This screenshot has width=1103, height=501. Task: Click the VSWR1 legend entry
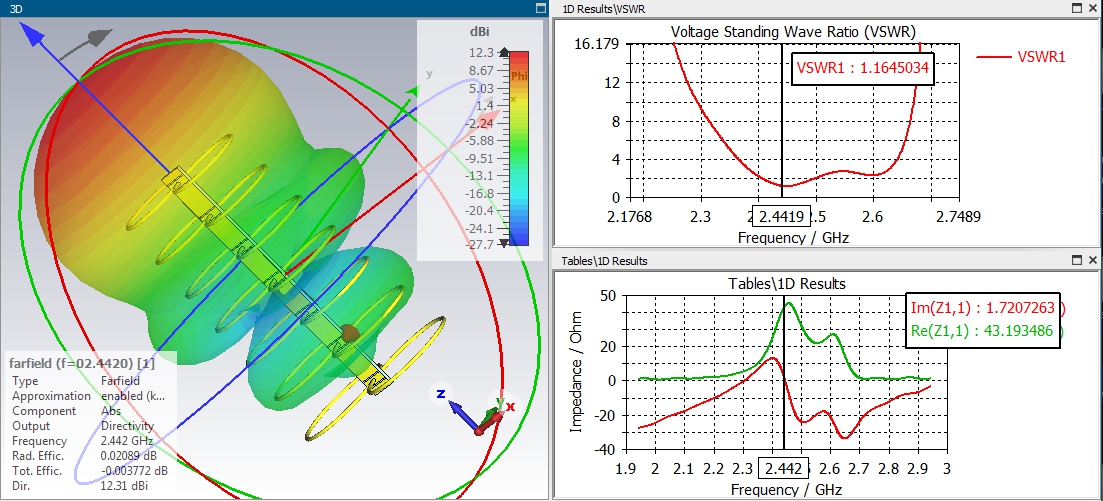1021,57
